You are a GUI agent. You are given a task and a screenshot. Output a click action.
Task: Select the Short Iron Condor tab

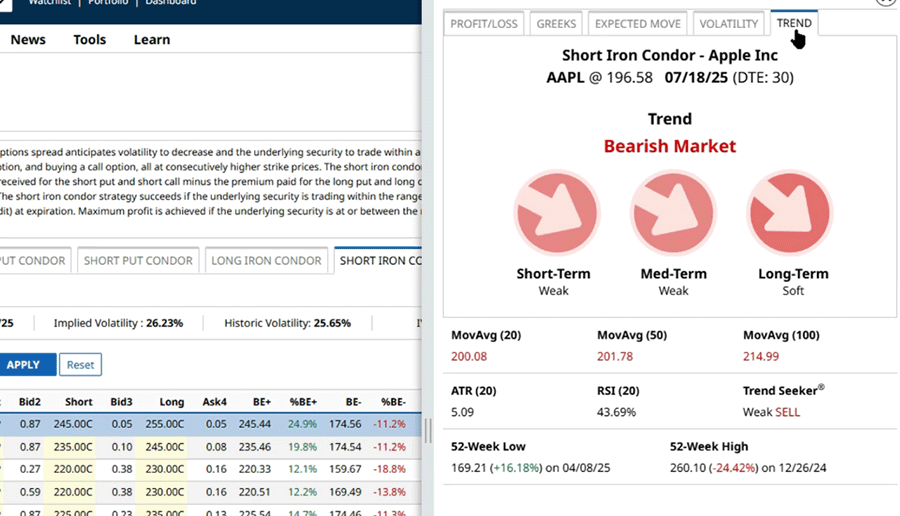coord(378,261)
